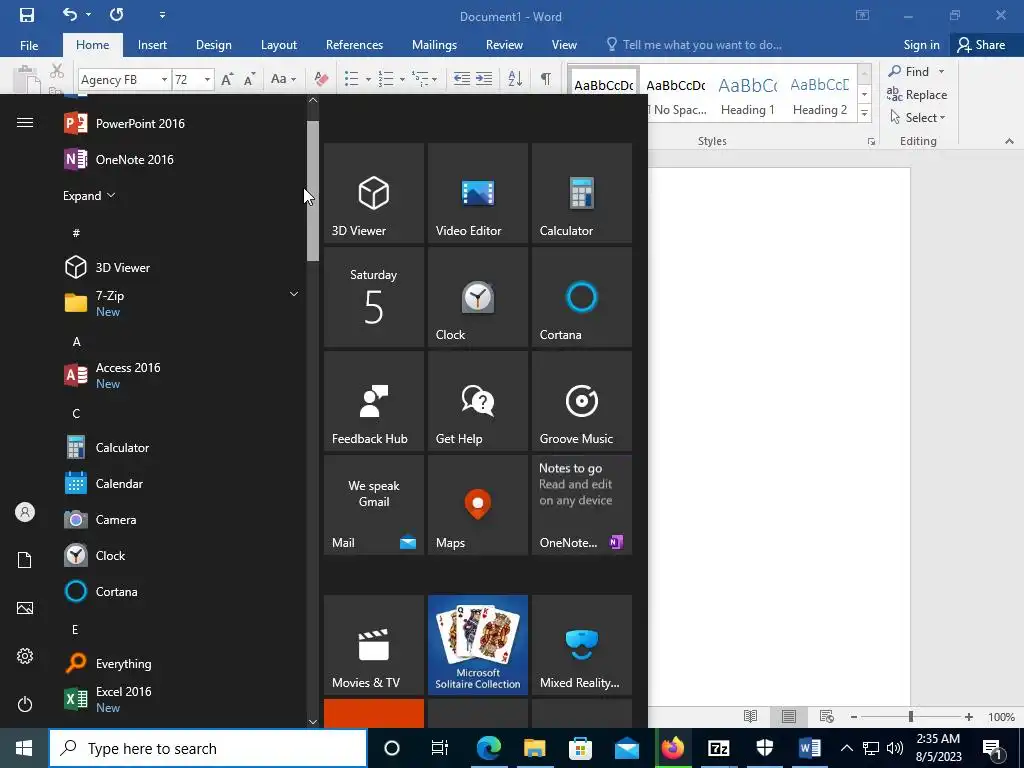
Task: Select the Heading 2 style
Action: point(820,96)
